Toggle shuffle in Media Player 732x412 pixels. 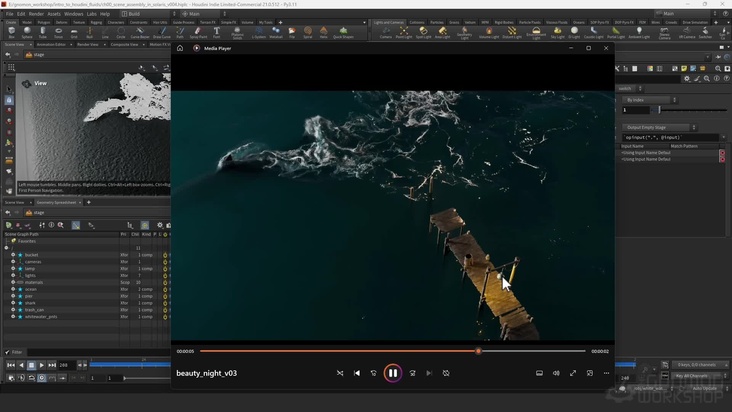click(340, 373)
